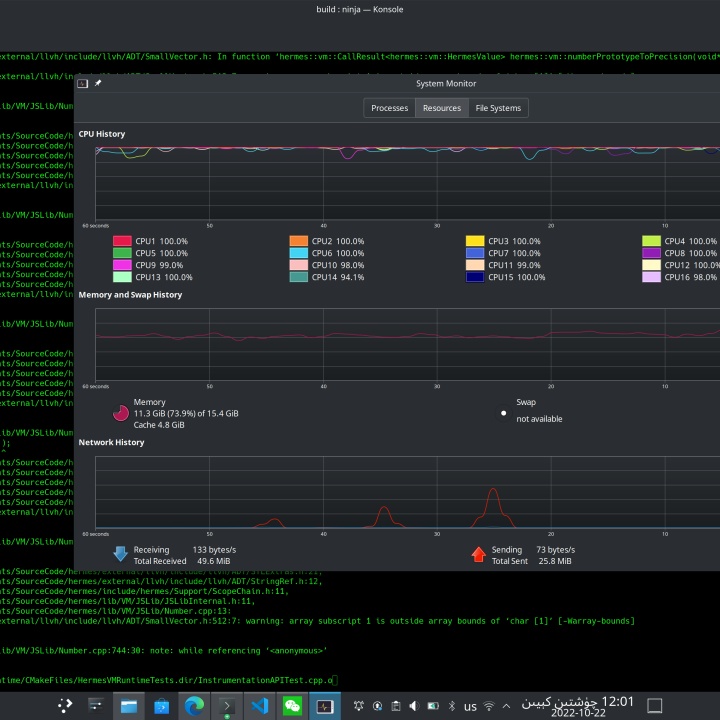Viewport: 720px width, 720px height.
Task: Click the Show Desktop button in taskbar
Action: [x=654, y=706]
